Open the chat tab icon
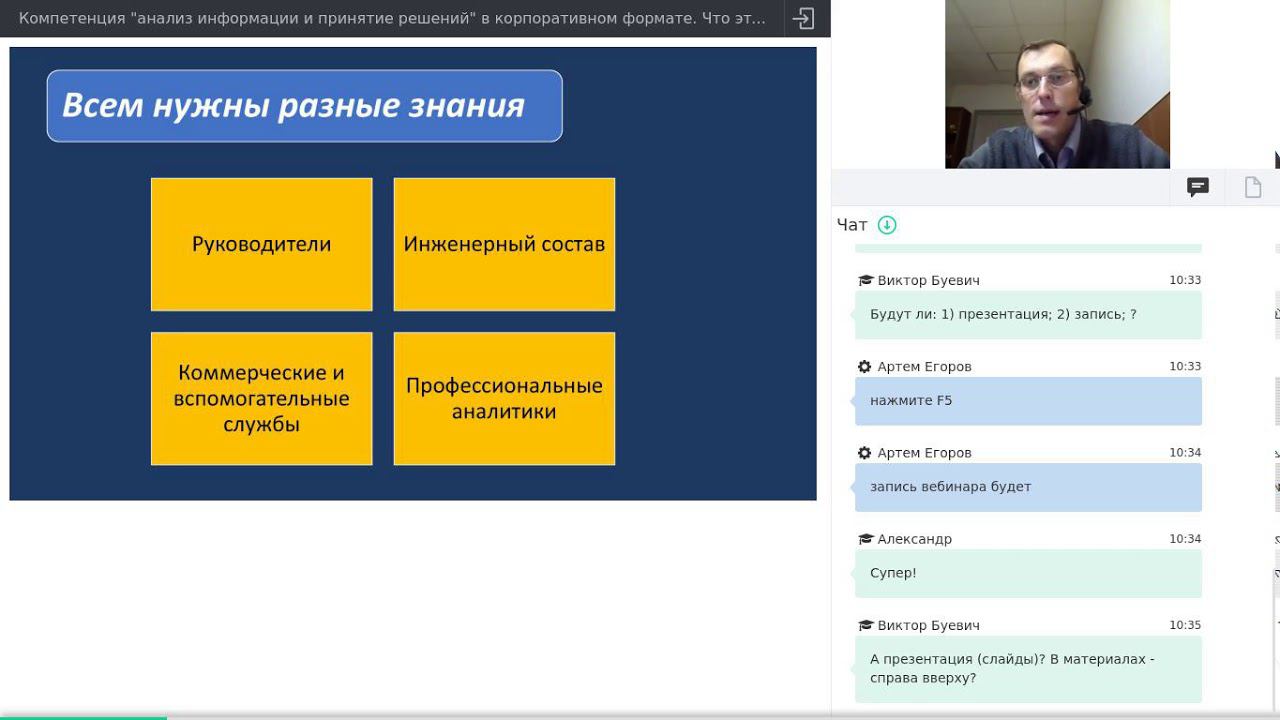Viewport: 1280px width, 720px height. 1198,187
